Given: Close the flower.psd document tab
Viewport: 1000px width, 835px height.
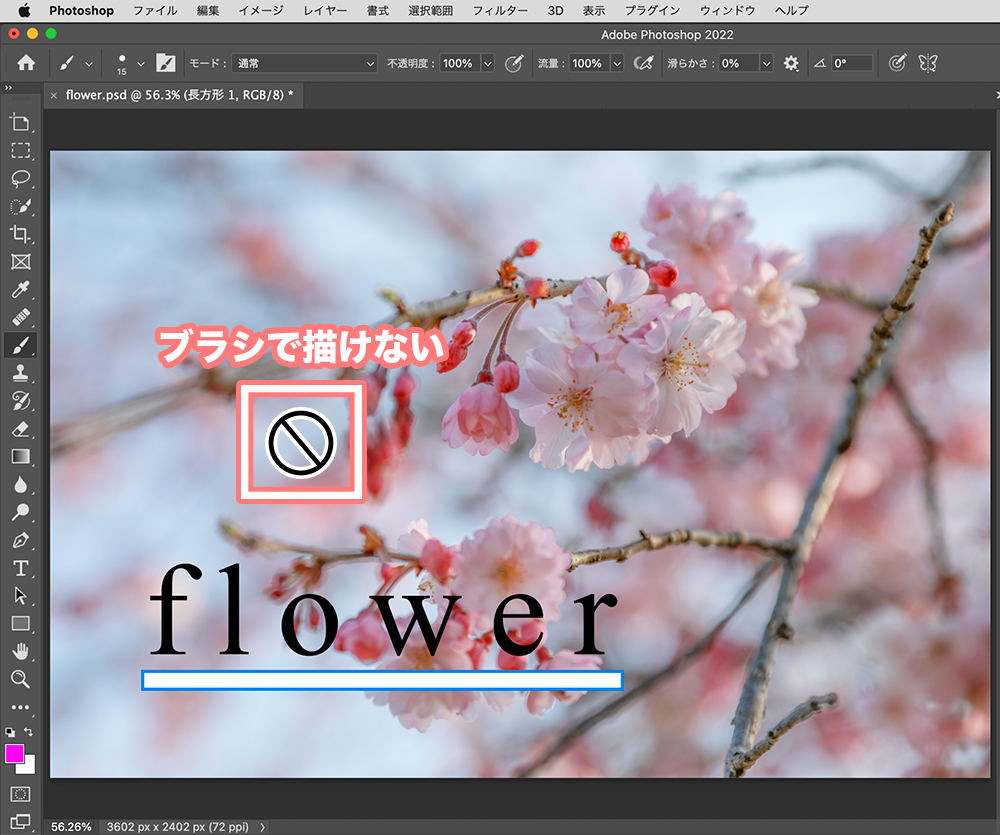Looking at the screenshot, I should tap(54, 95).
